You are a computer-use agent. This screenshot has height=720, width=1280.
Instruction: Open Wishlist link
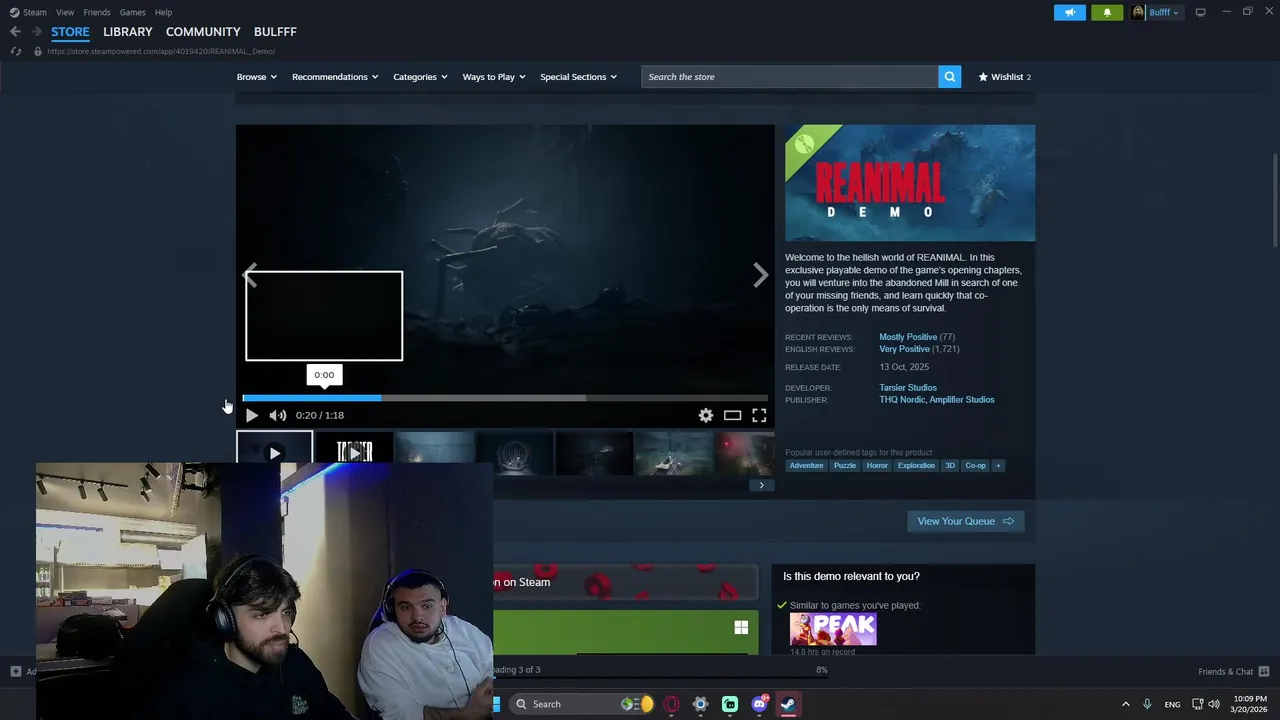(x=1004, y=77)
